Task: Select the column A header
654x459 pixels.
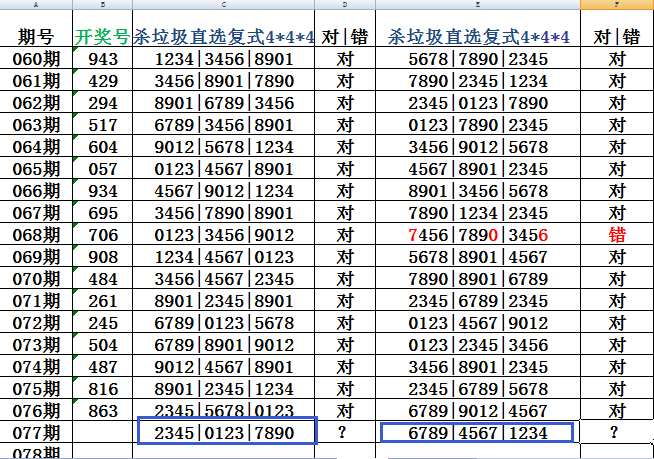Action: [36, 6]
